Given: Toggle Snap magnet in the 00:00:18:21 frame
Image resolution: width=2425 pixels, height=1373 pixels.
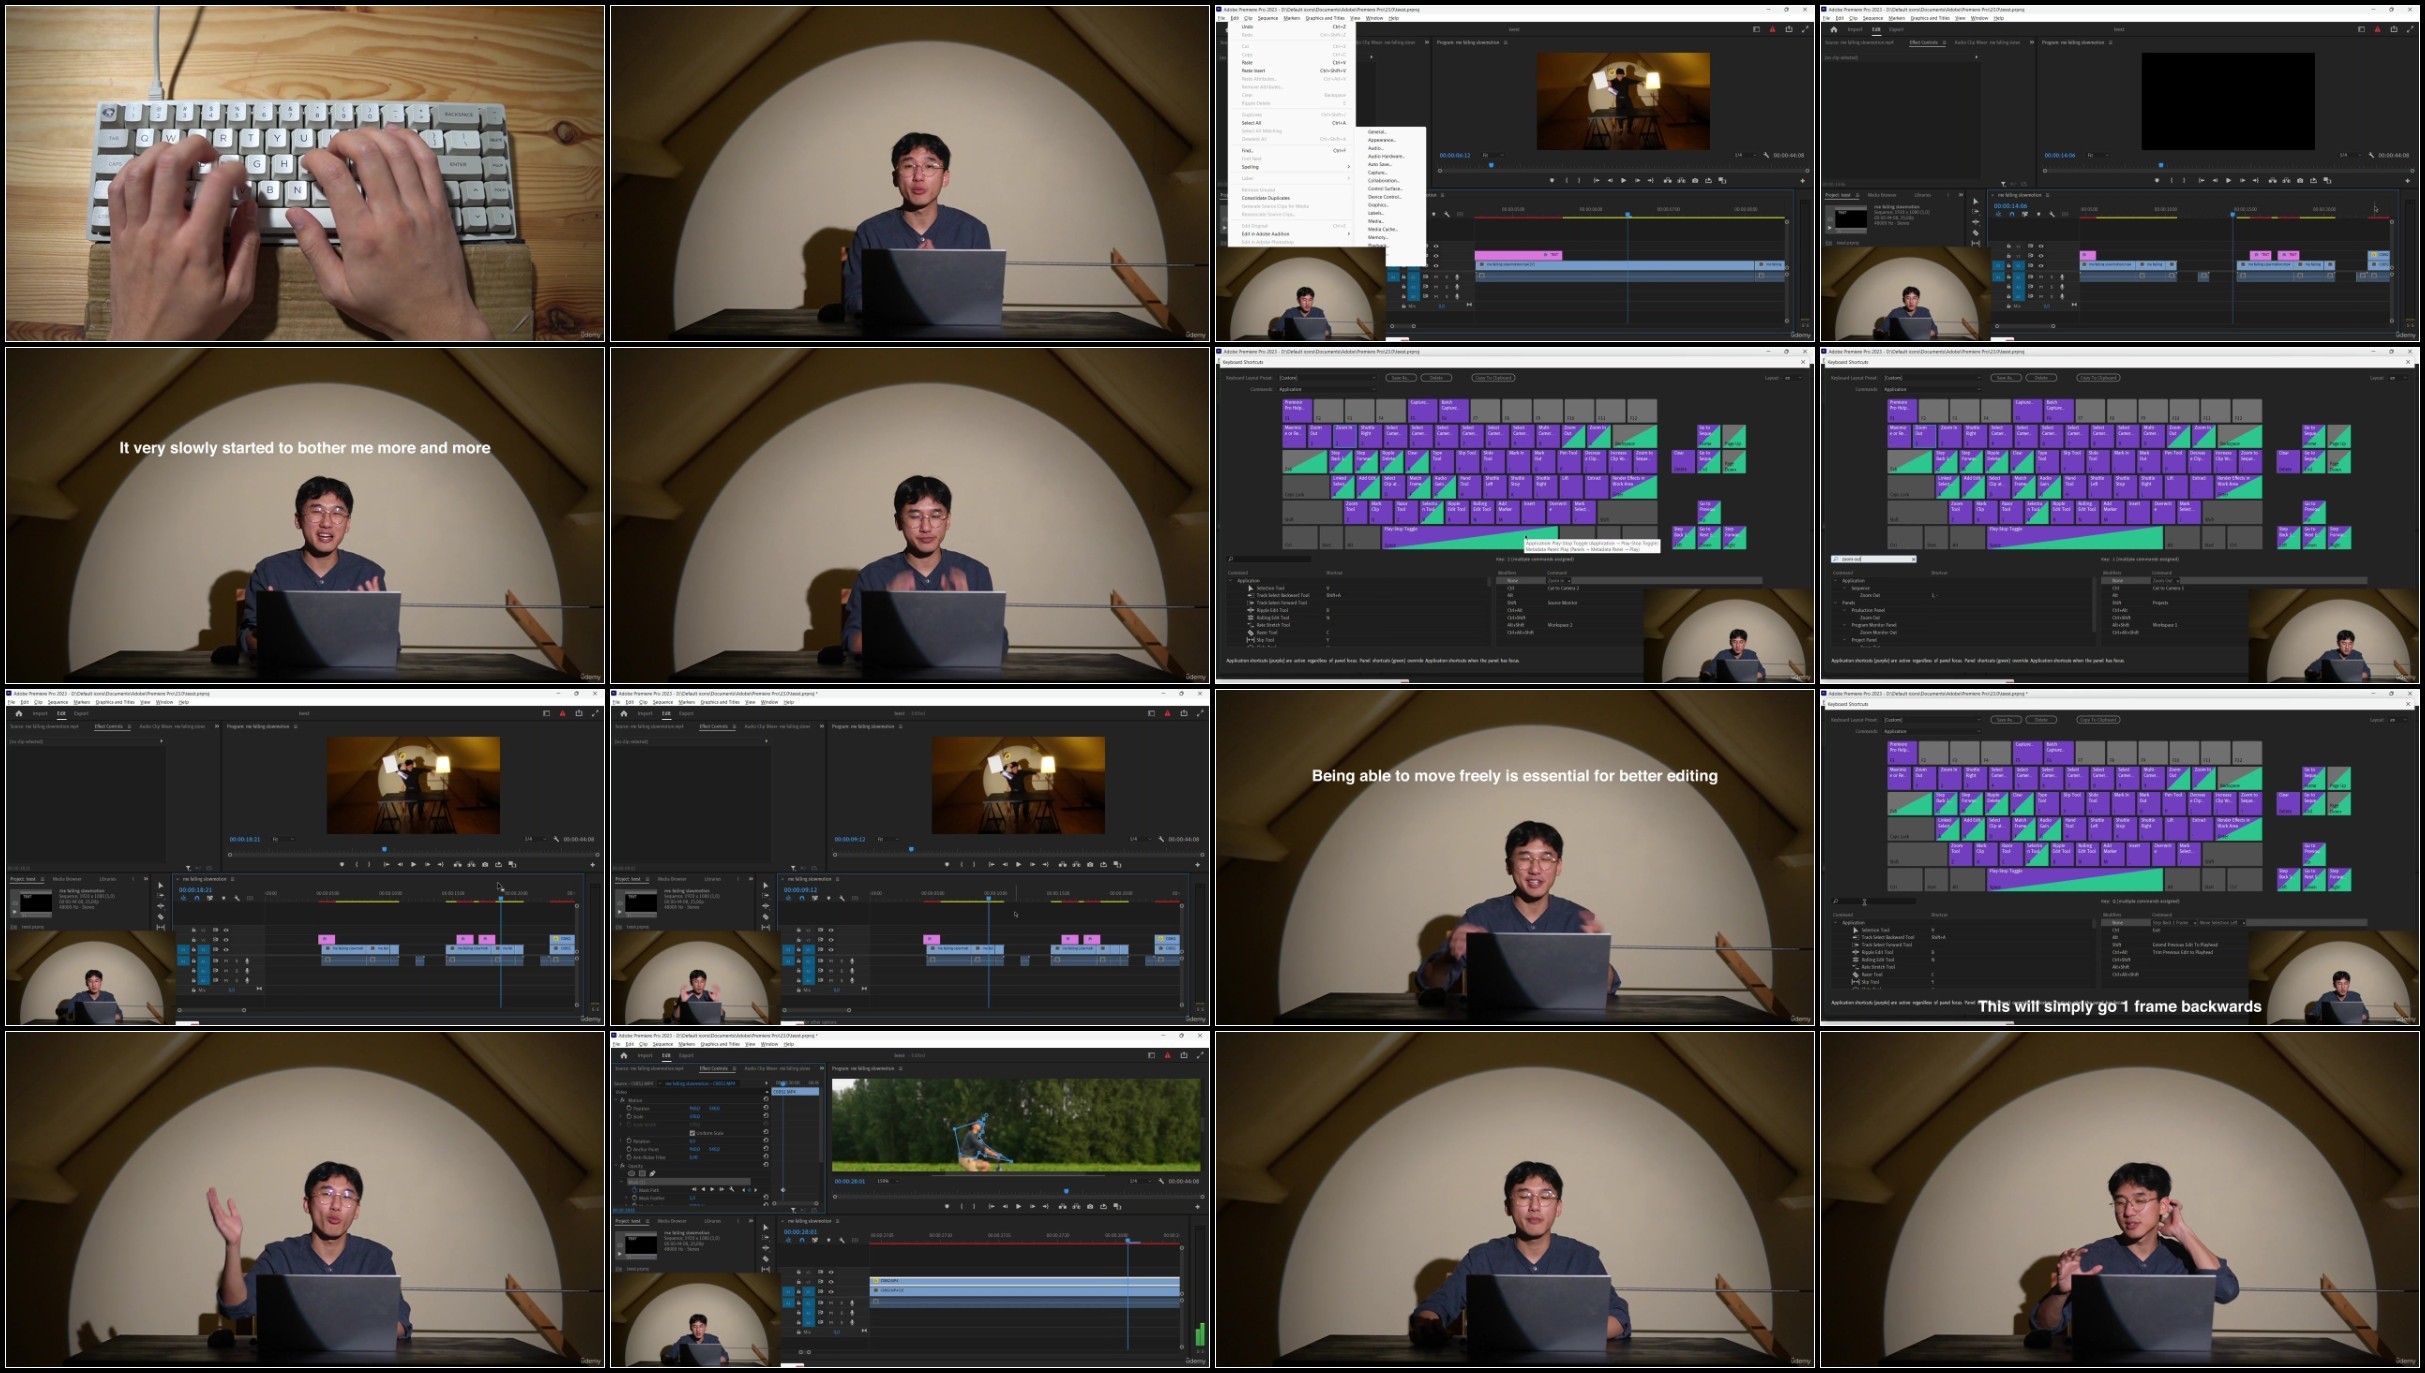Looking at the screenshot, I should point(197,898).
